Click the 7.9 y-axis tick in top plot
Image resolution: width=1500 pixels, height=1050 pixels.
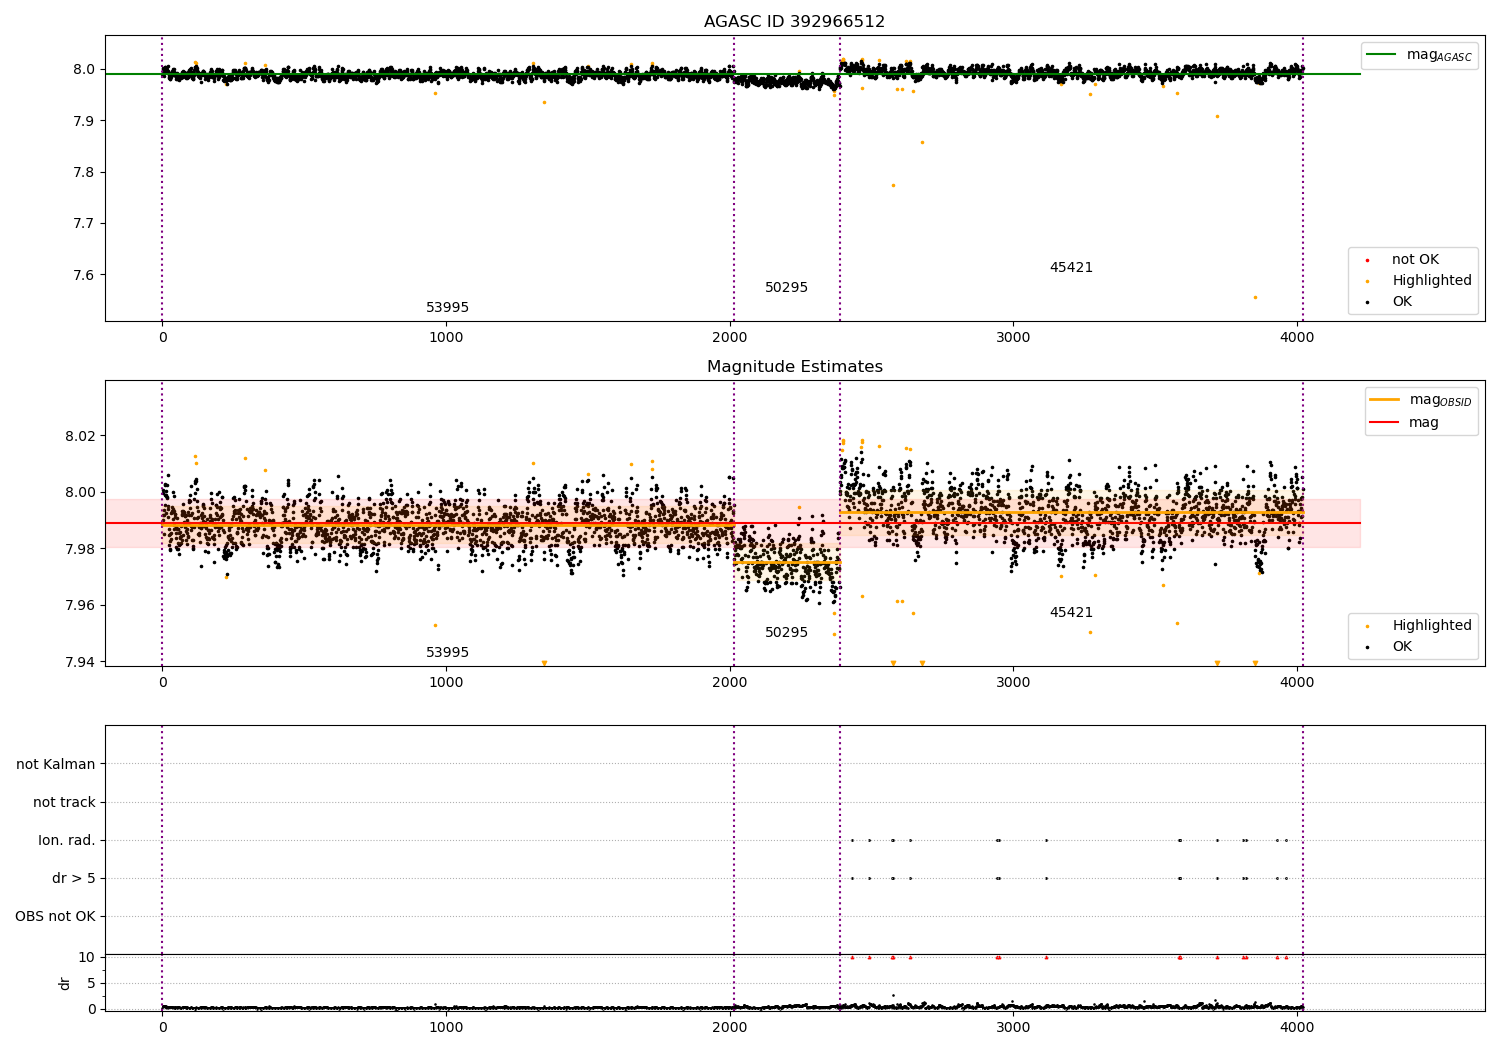tap(83, 121)
